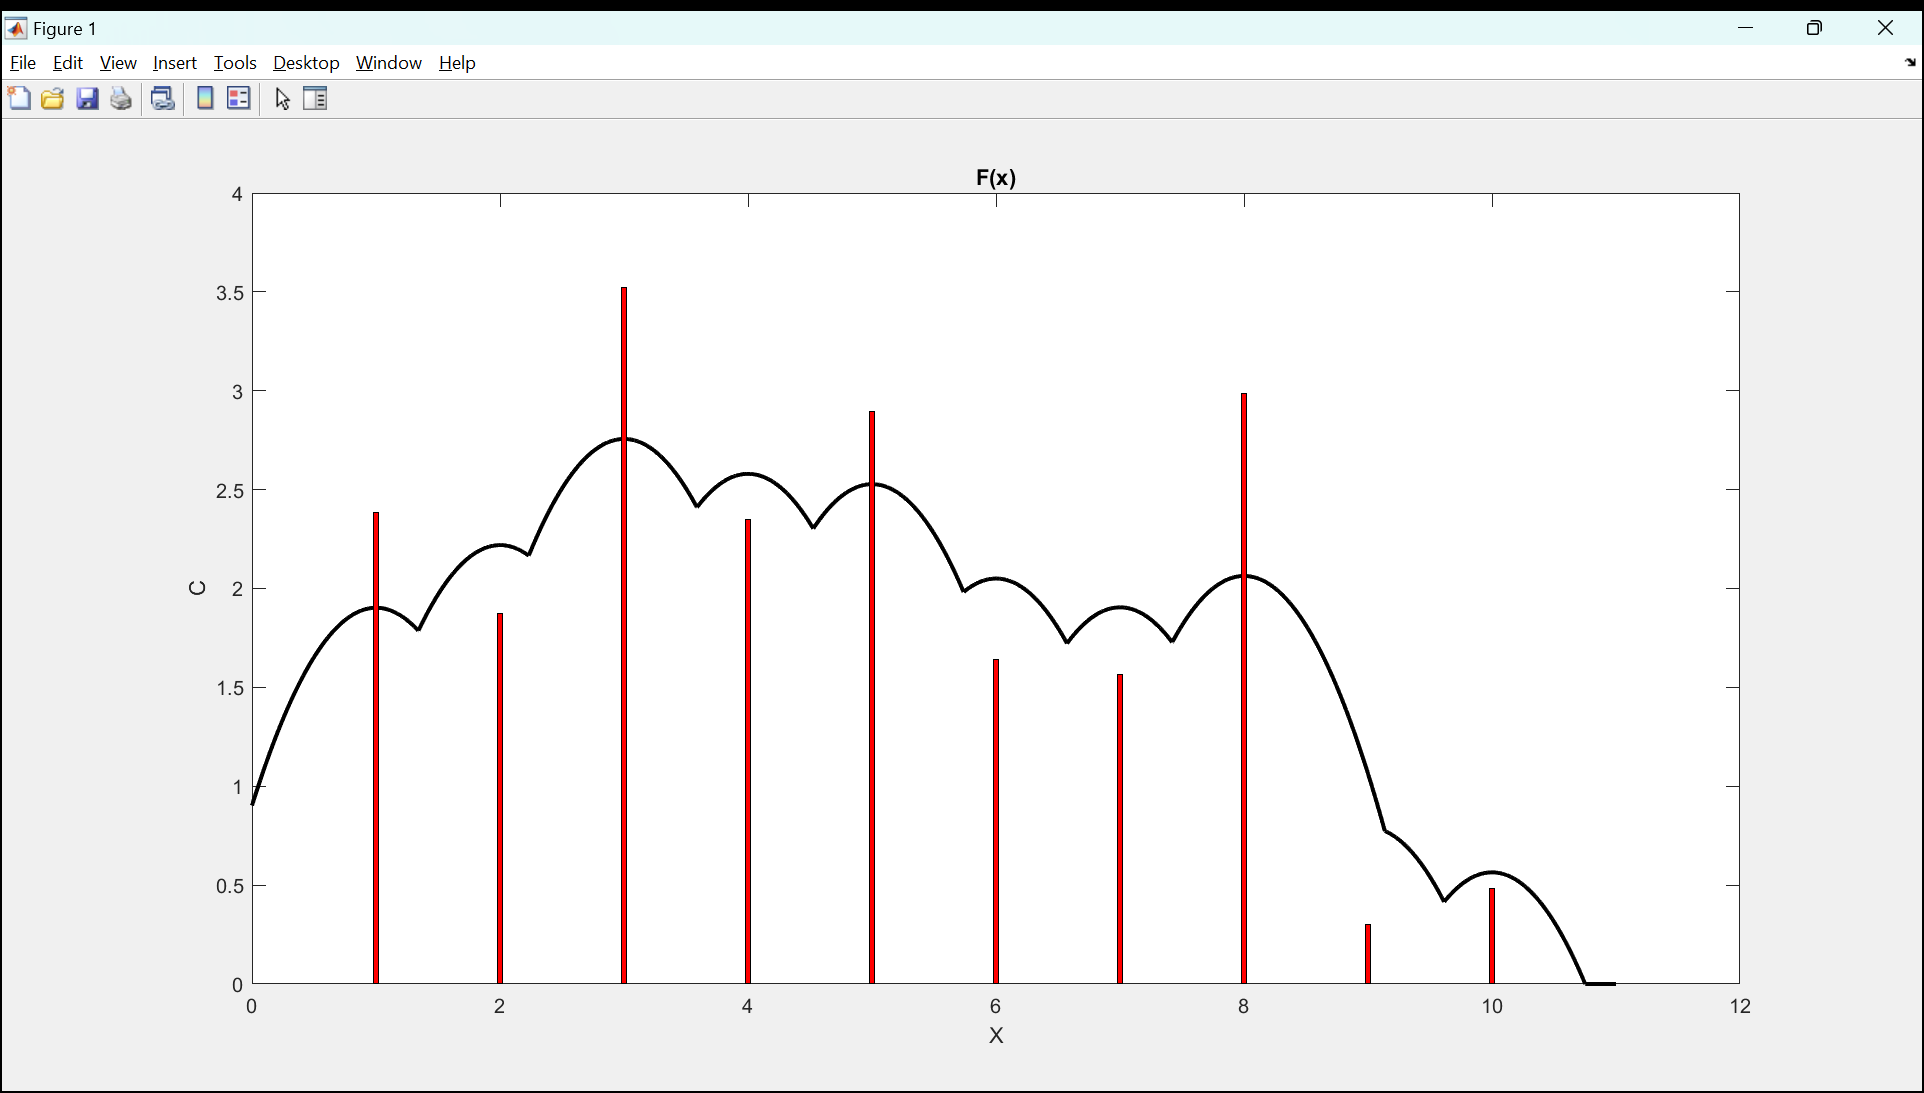The height and width of the screenshot is (1093, 1924).
Task: Expand the View menu
Action: (118, 63)
